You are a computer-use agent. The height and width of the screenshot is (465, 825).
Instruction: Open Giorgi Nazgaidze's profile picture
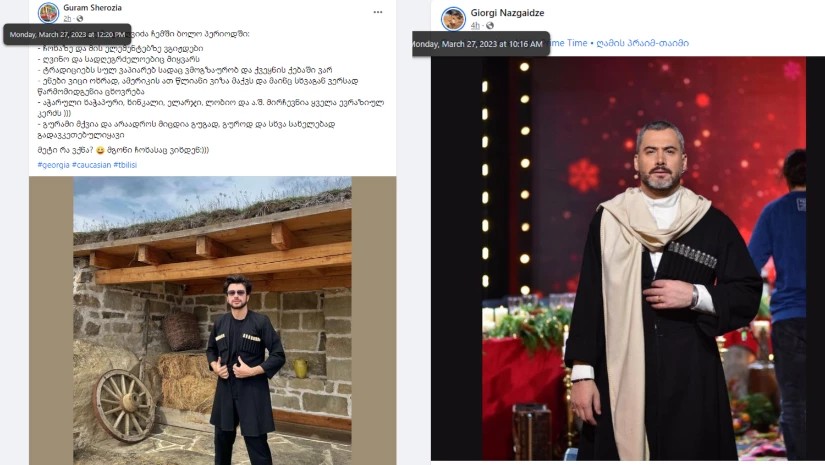pyautogui.click(x=453, y=19)
